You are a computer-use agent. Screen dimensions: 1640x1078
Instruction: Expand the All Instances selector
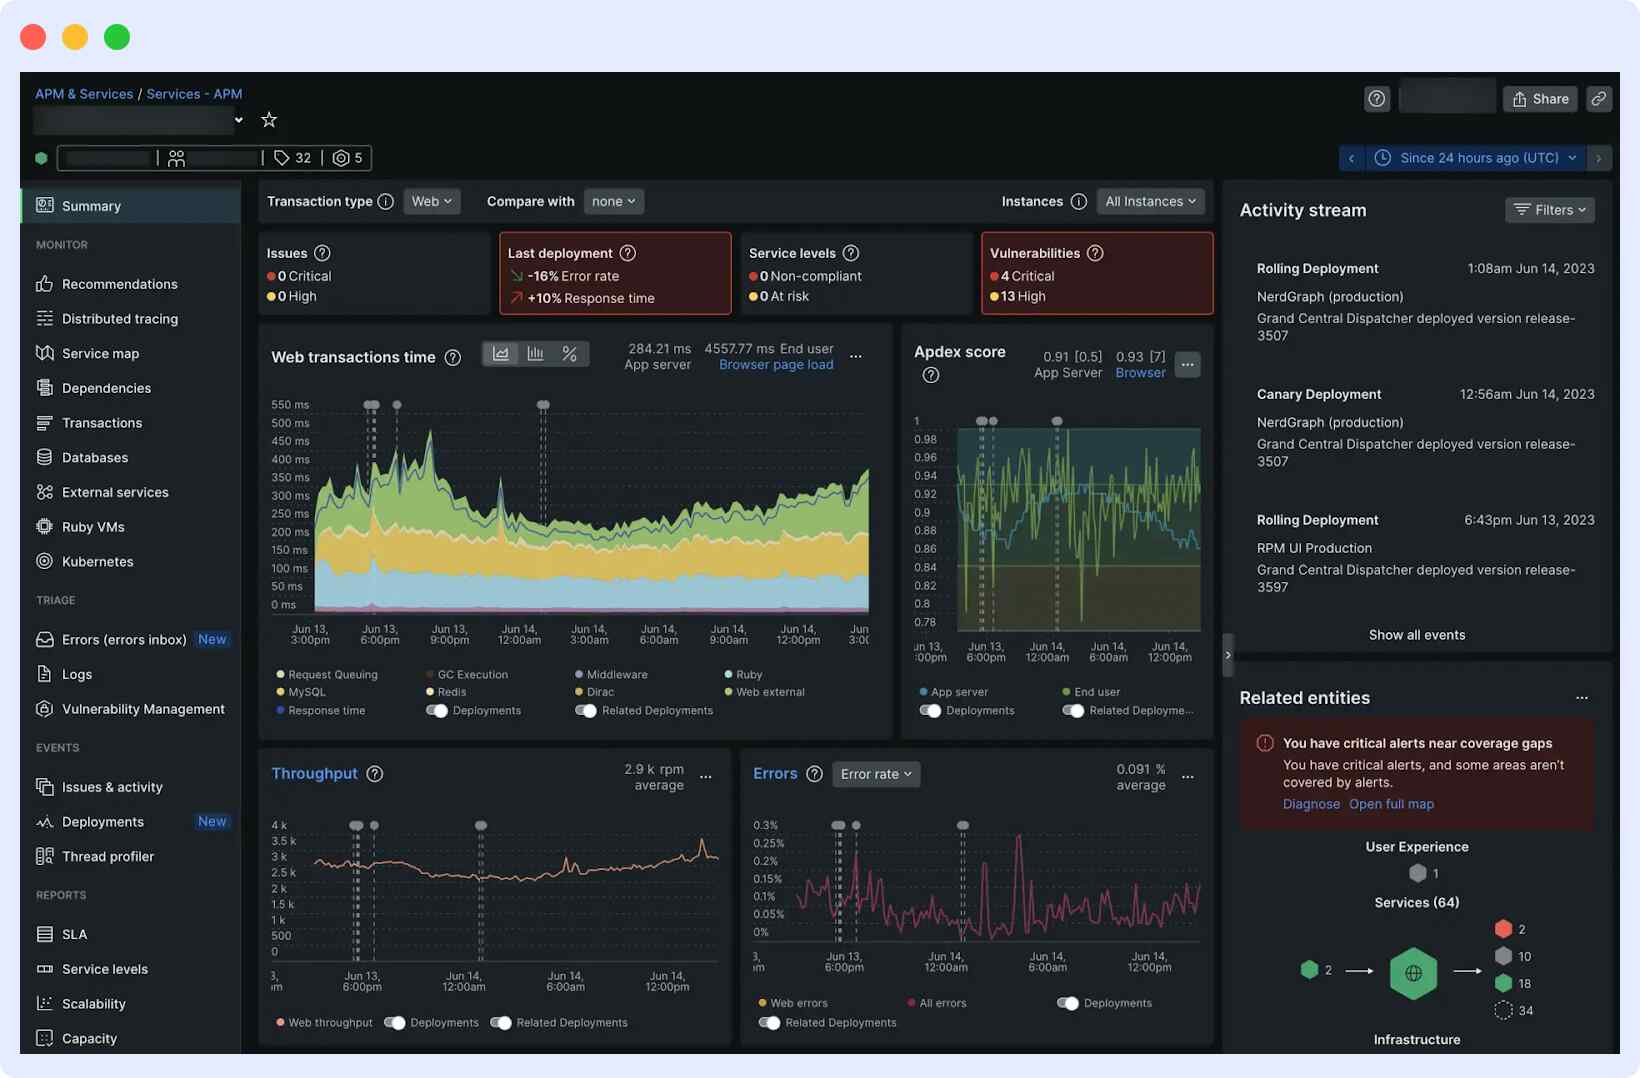1150,201
